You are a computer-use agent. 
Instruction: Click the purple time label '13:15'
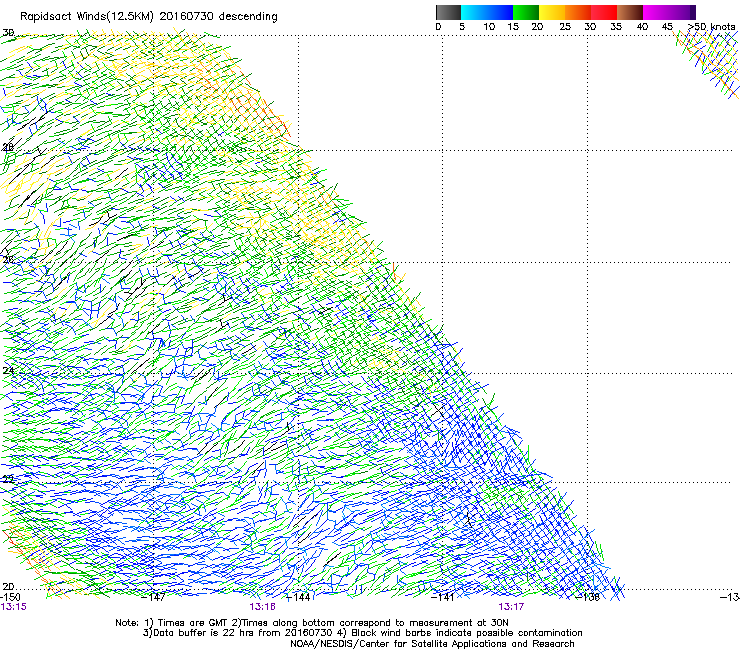point(14,607)
